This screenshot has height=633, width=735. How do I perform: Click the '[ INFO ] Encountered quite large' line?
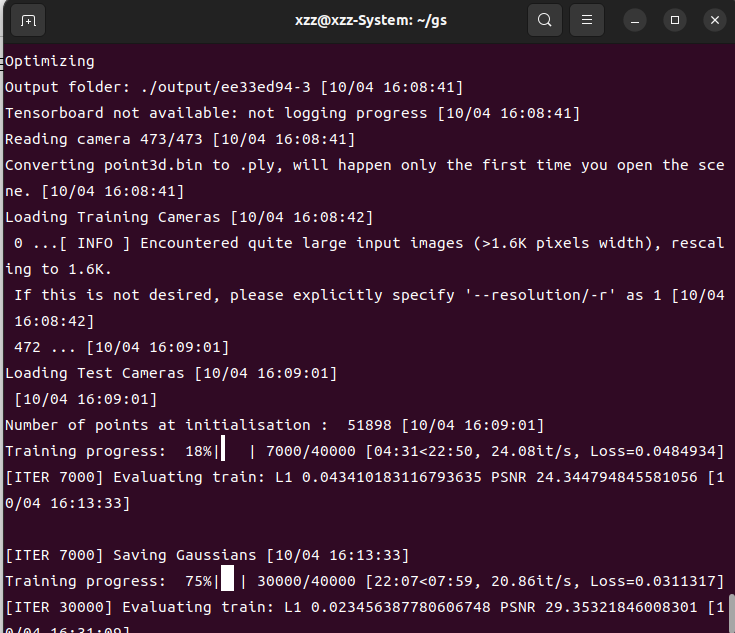(x=365, y=256)
